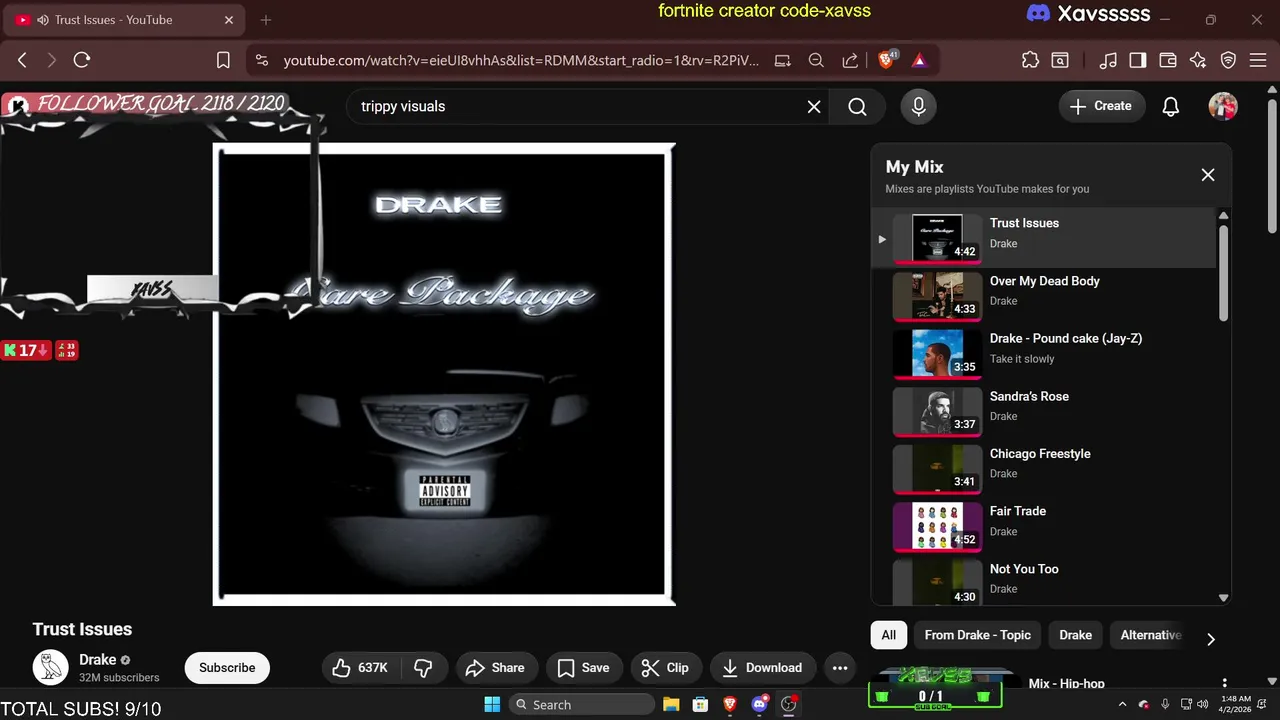The height and width of the screenshot is (720, 1280).
Task: Open the tab search icon in toolbar
Action: tap(1060, 60)
